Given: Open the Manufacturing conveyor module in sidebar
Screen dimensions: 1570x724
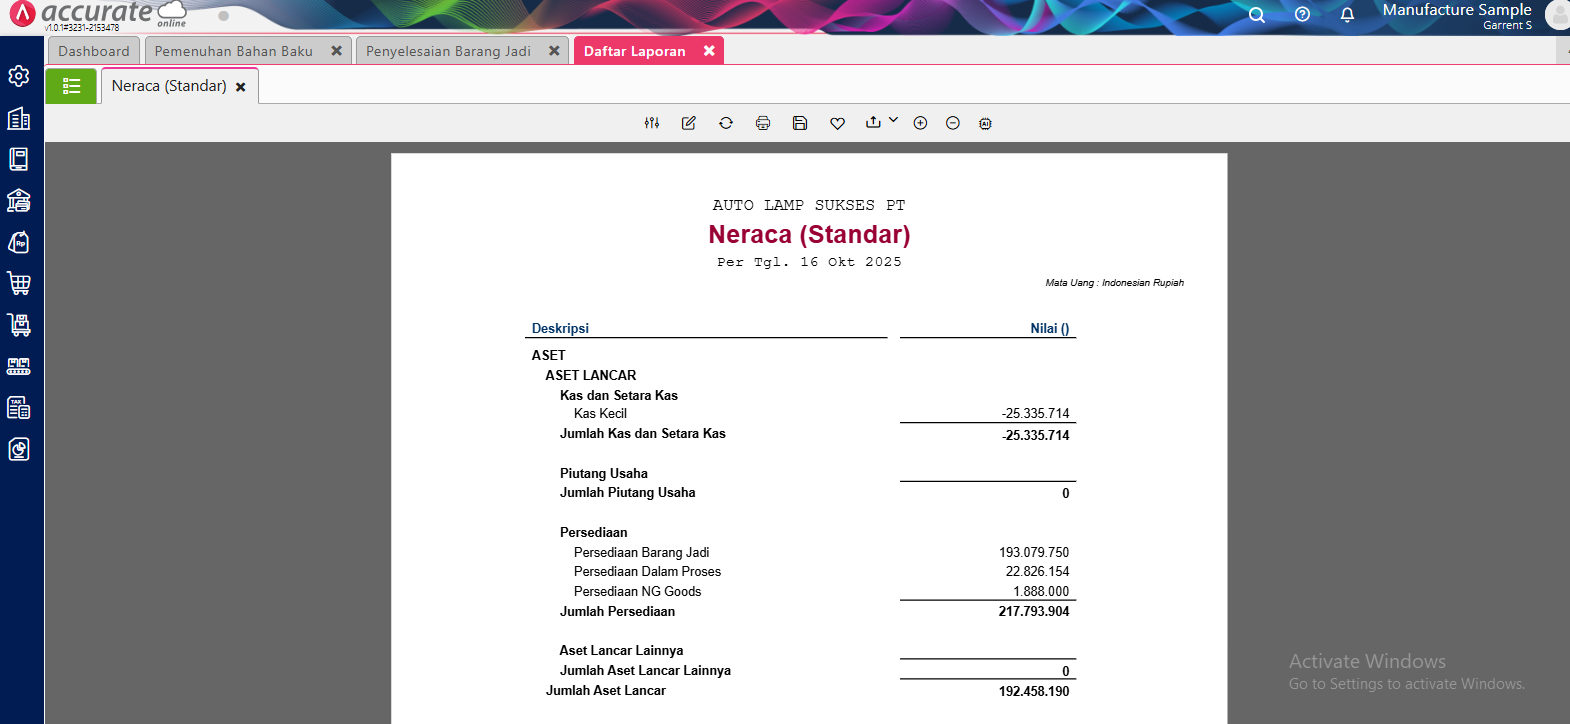Looking at the screenshot, I should point(19,366).
